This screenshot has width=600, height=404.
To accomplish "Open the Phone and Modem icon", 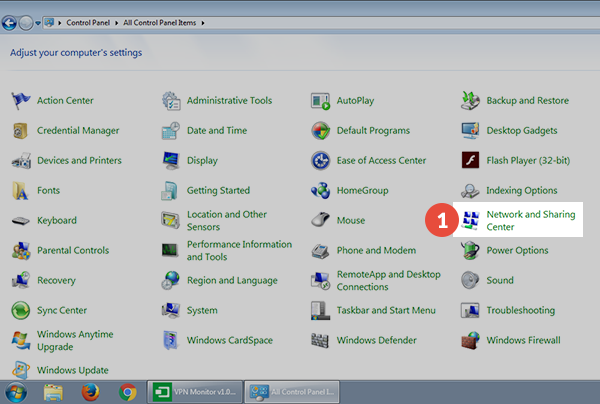I will pos(320,251).
